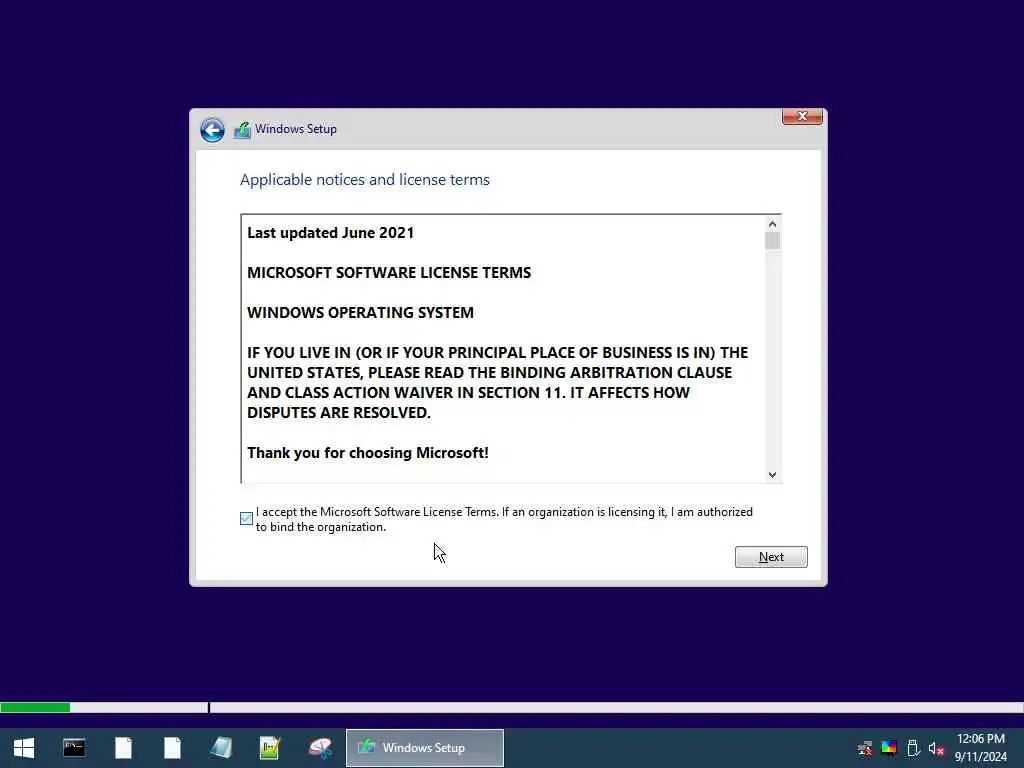The image size is (1024, 768).
Task: Click 'Applicable notices and license terms' heading
Action: [x=364, y=180]
